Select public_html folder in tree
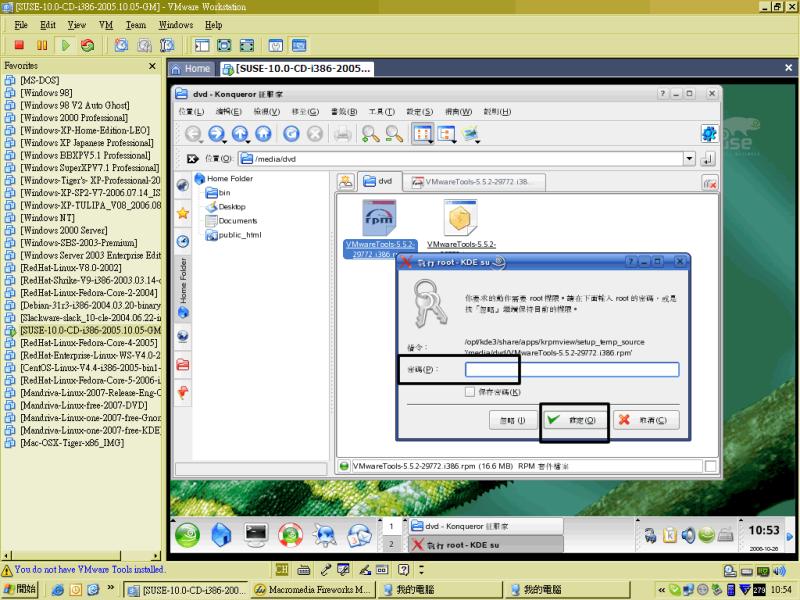Screen dimensions: 800x600 point(234,235)
